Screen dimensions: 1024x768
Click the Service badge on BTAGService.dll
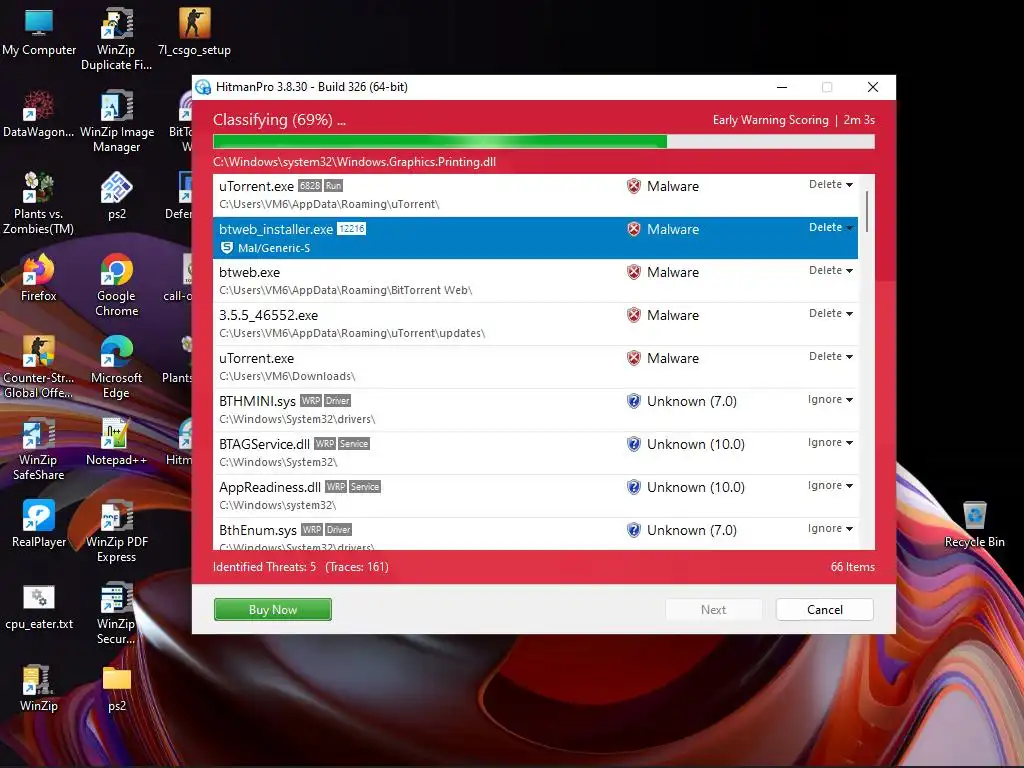(x=354, y=444)
